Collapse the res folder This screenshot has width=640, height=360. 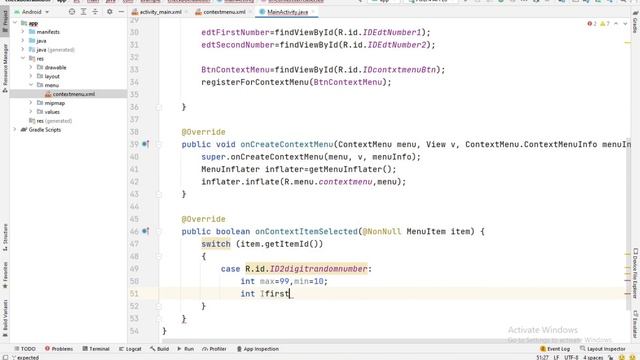pyautogui.click(x=23, y=59)
